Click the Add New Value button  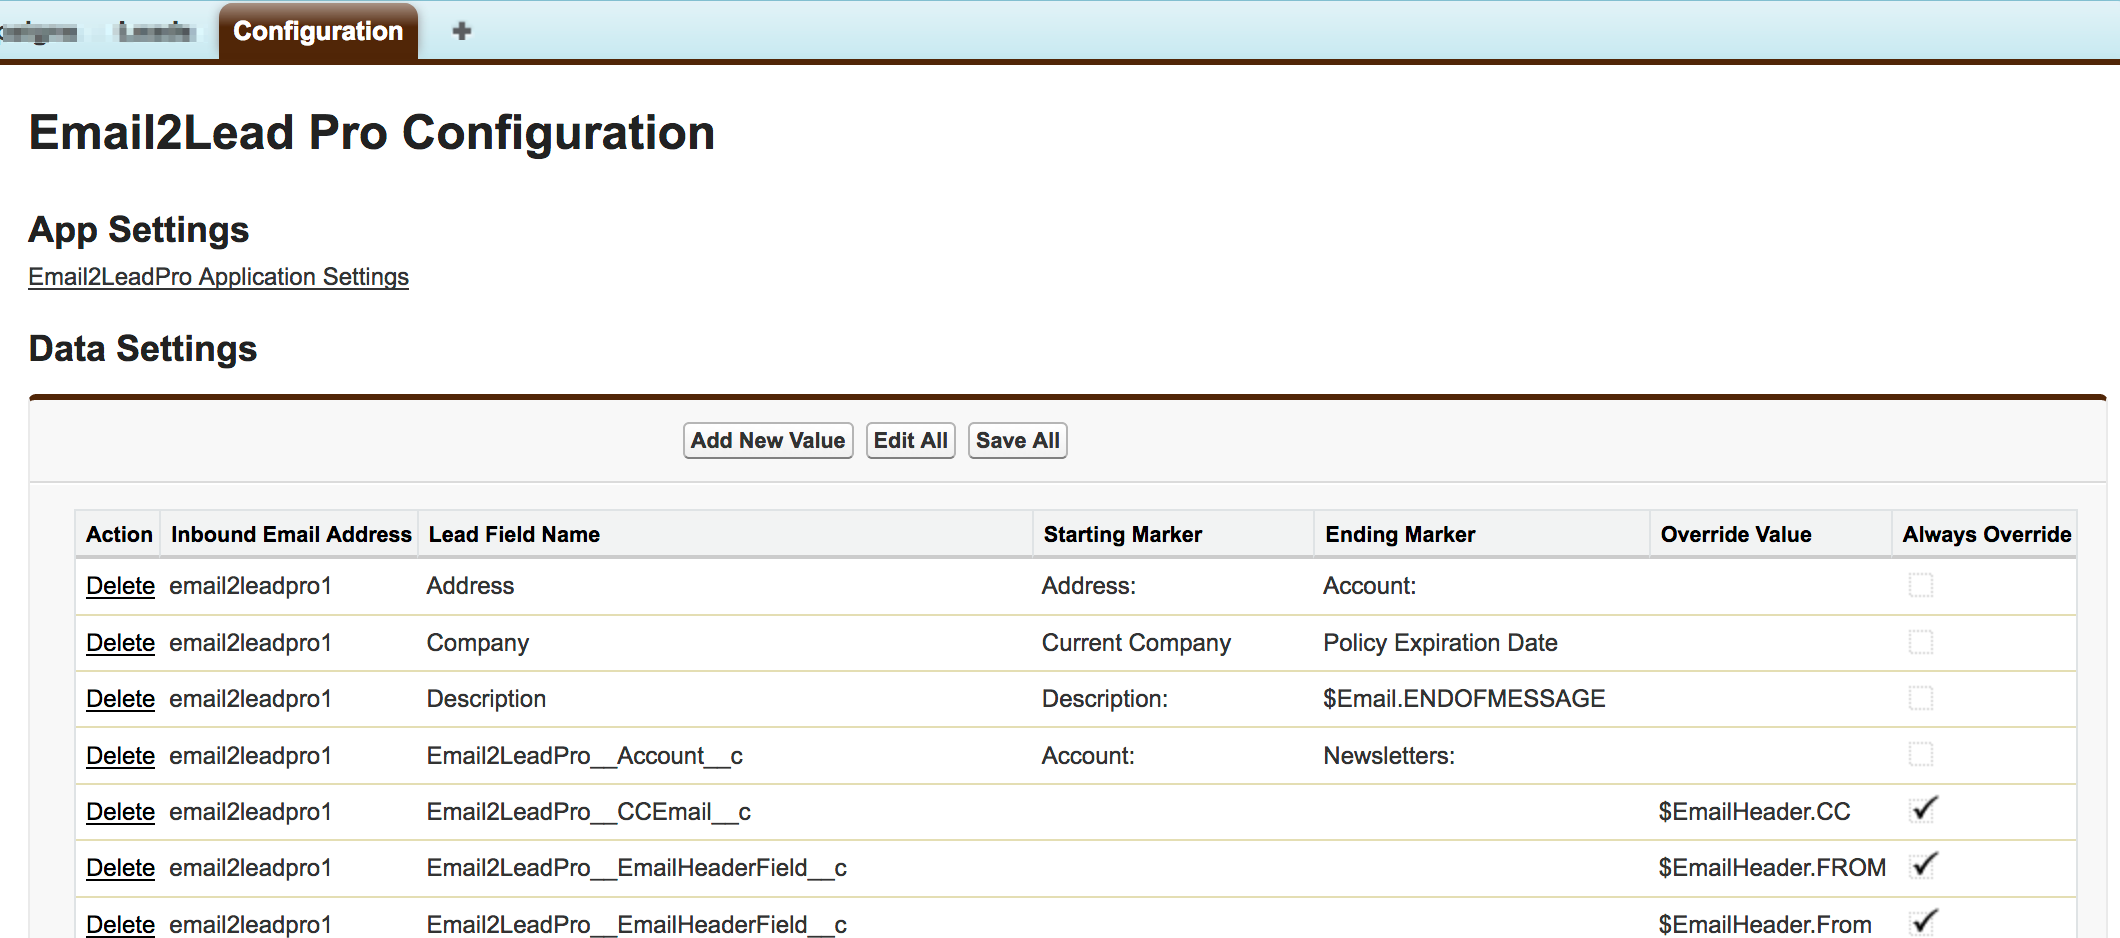766,440
